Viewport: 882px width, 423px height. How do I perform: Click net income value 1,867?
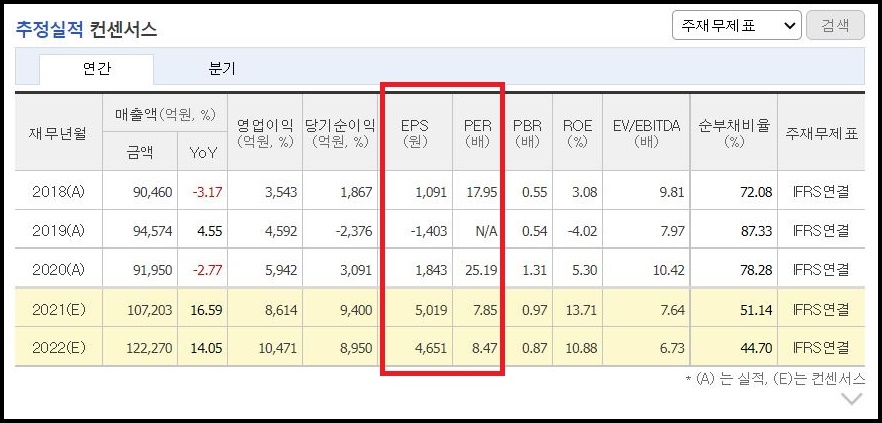point(356,192)
